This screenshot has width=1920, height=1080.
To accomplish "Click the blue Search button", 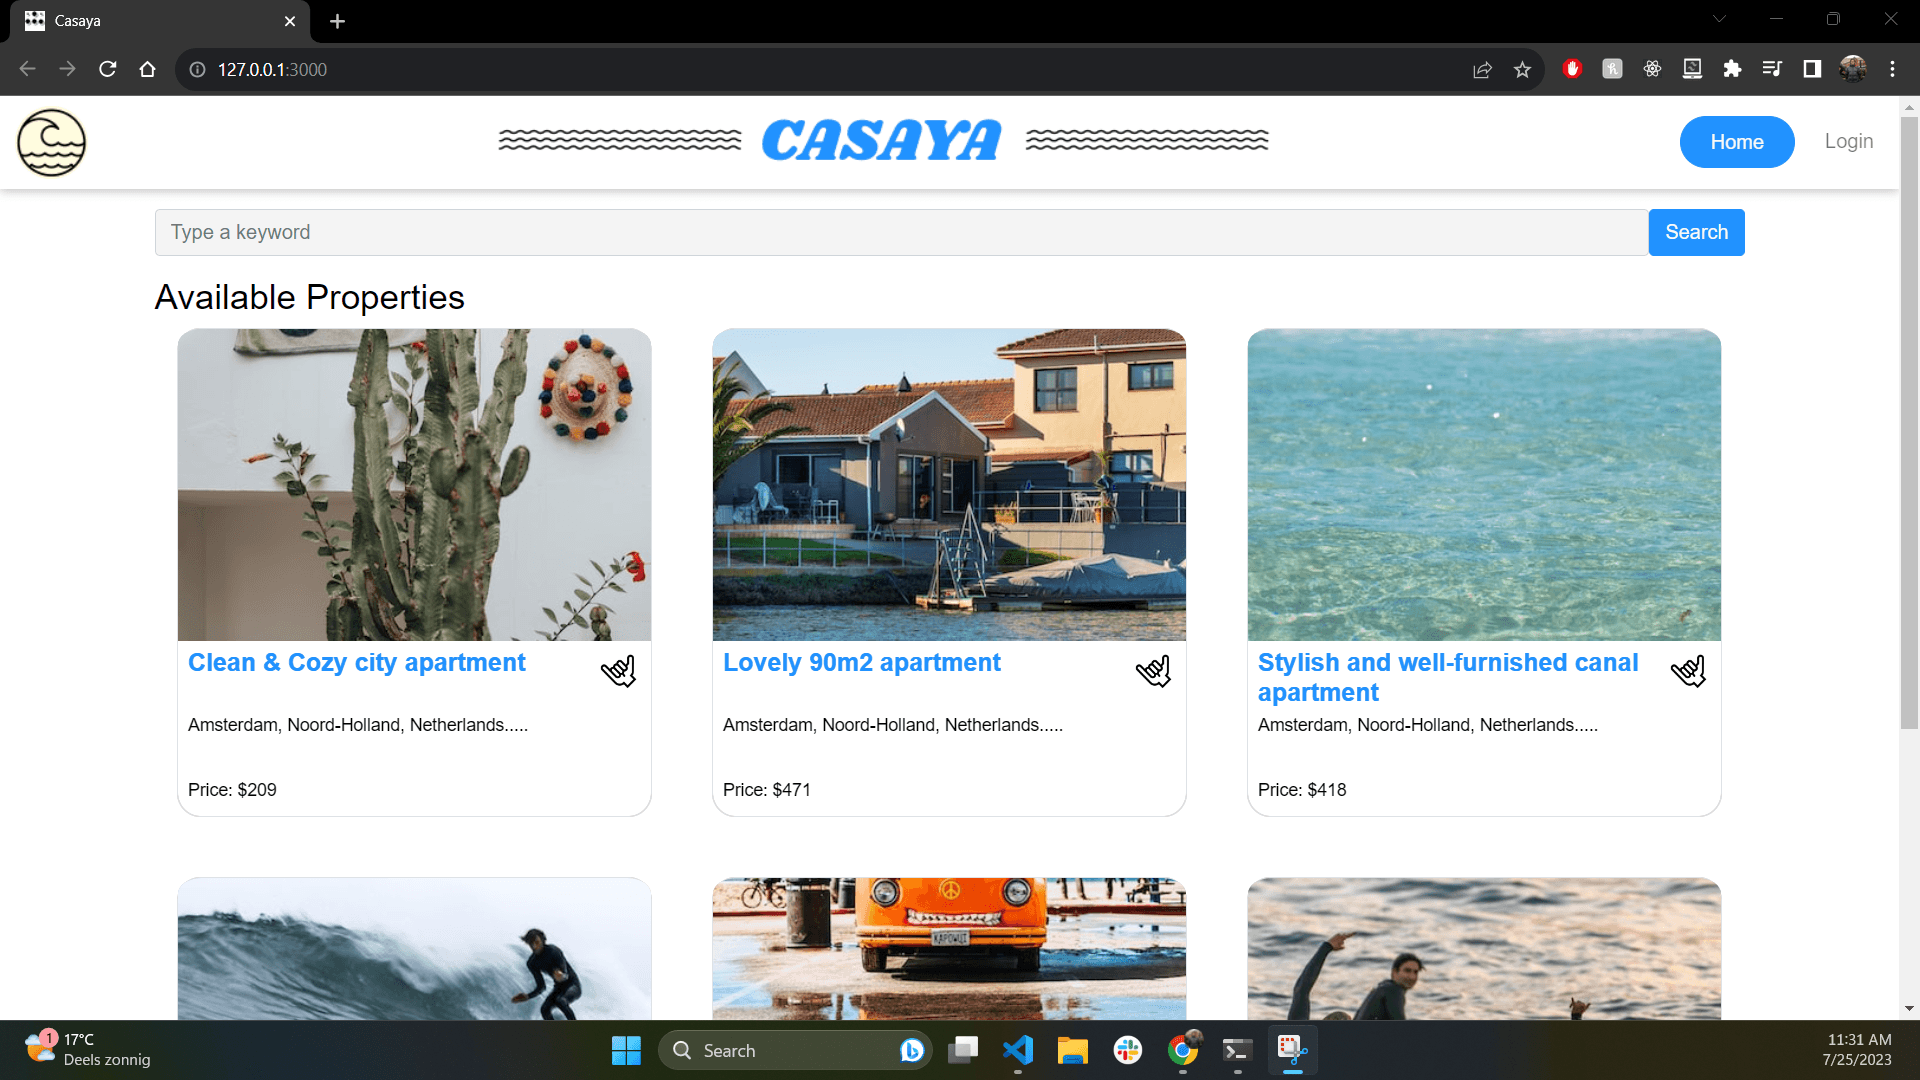I will click(1696, 232).
